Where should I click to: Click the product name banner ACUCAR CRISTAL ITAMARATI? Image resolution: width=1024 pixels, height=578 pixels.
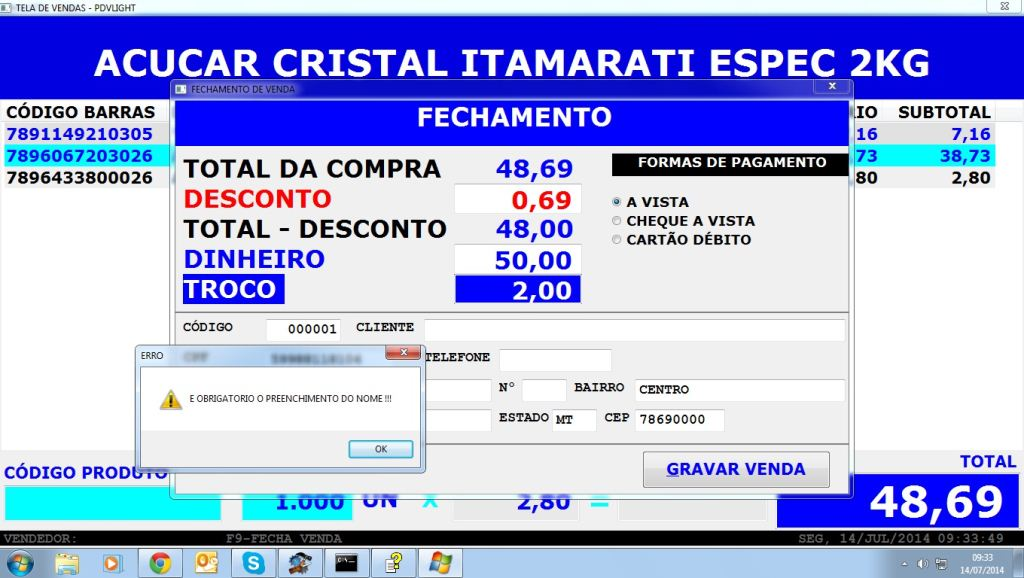511,63
